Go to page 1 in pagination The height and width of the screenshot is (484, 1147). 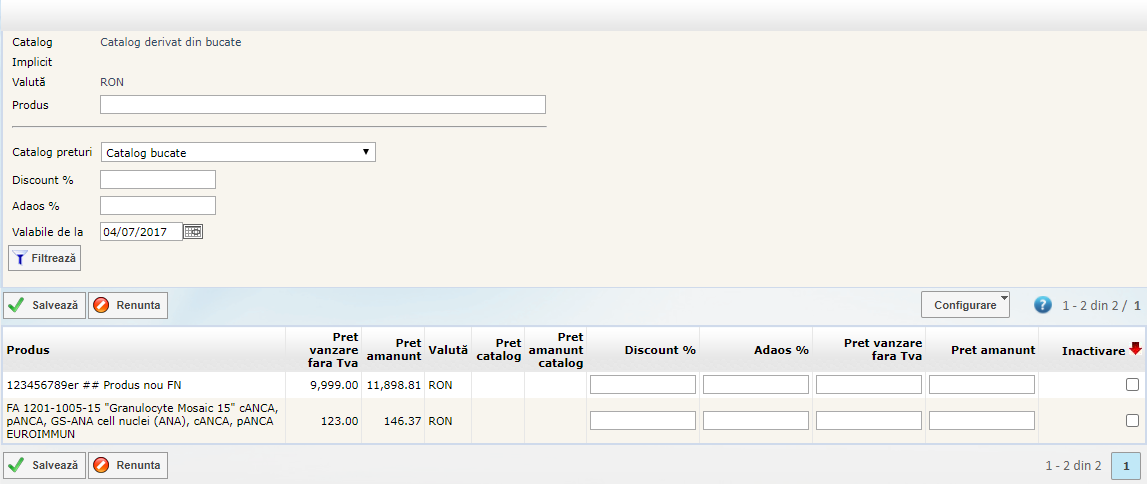[1126, 465]
